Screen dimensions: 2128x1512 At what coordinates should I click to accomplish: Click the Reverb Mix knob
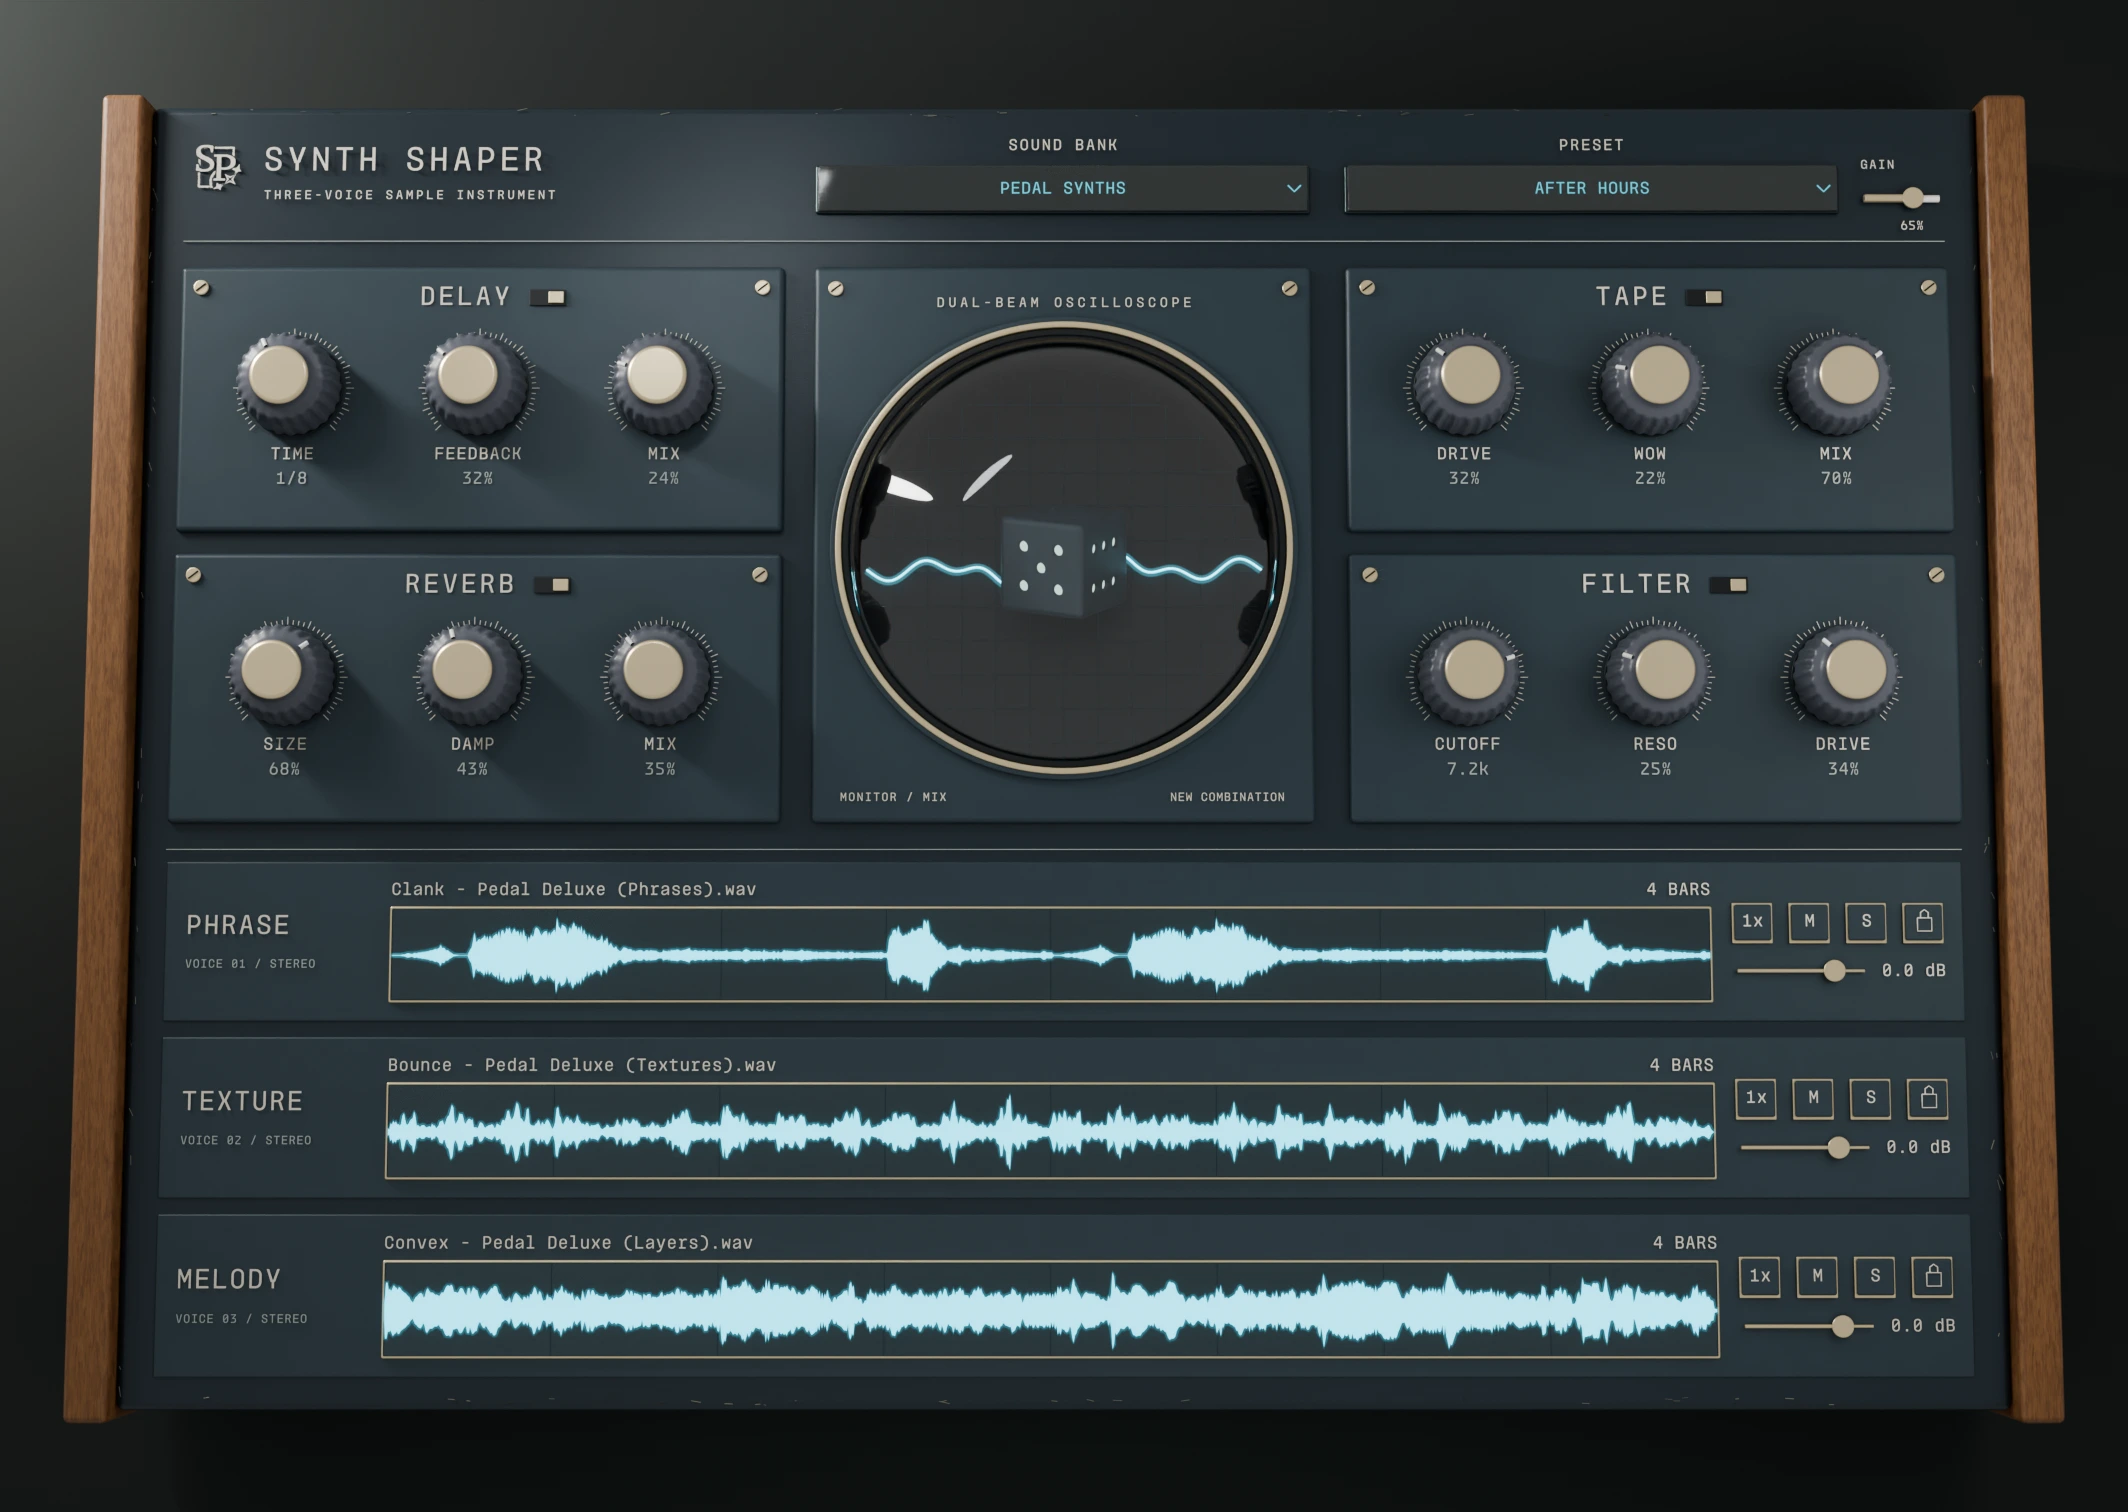[659, 675]
